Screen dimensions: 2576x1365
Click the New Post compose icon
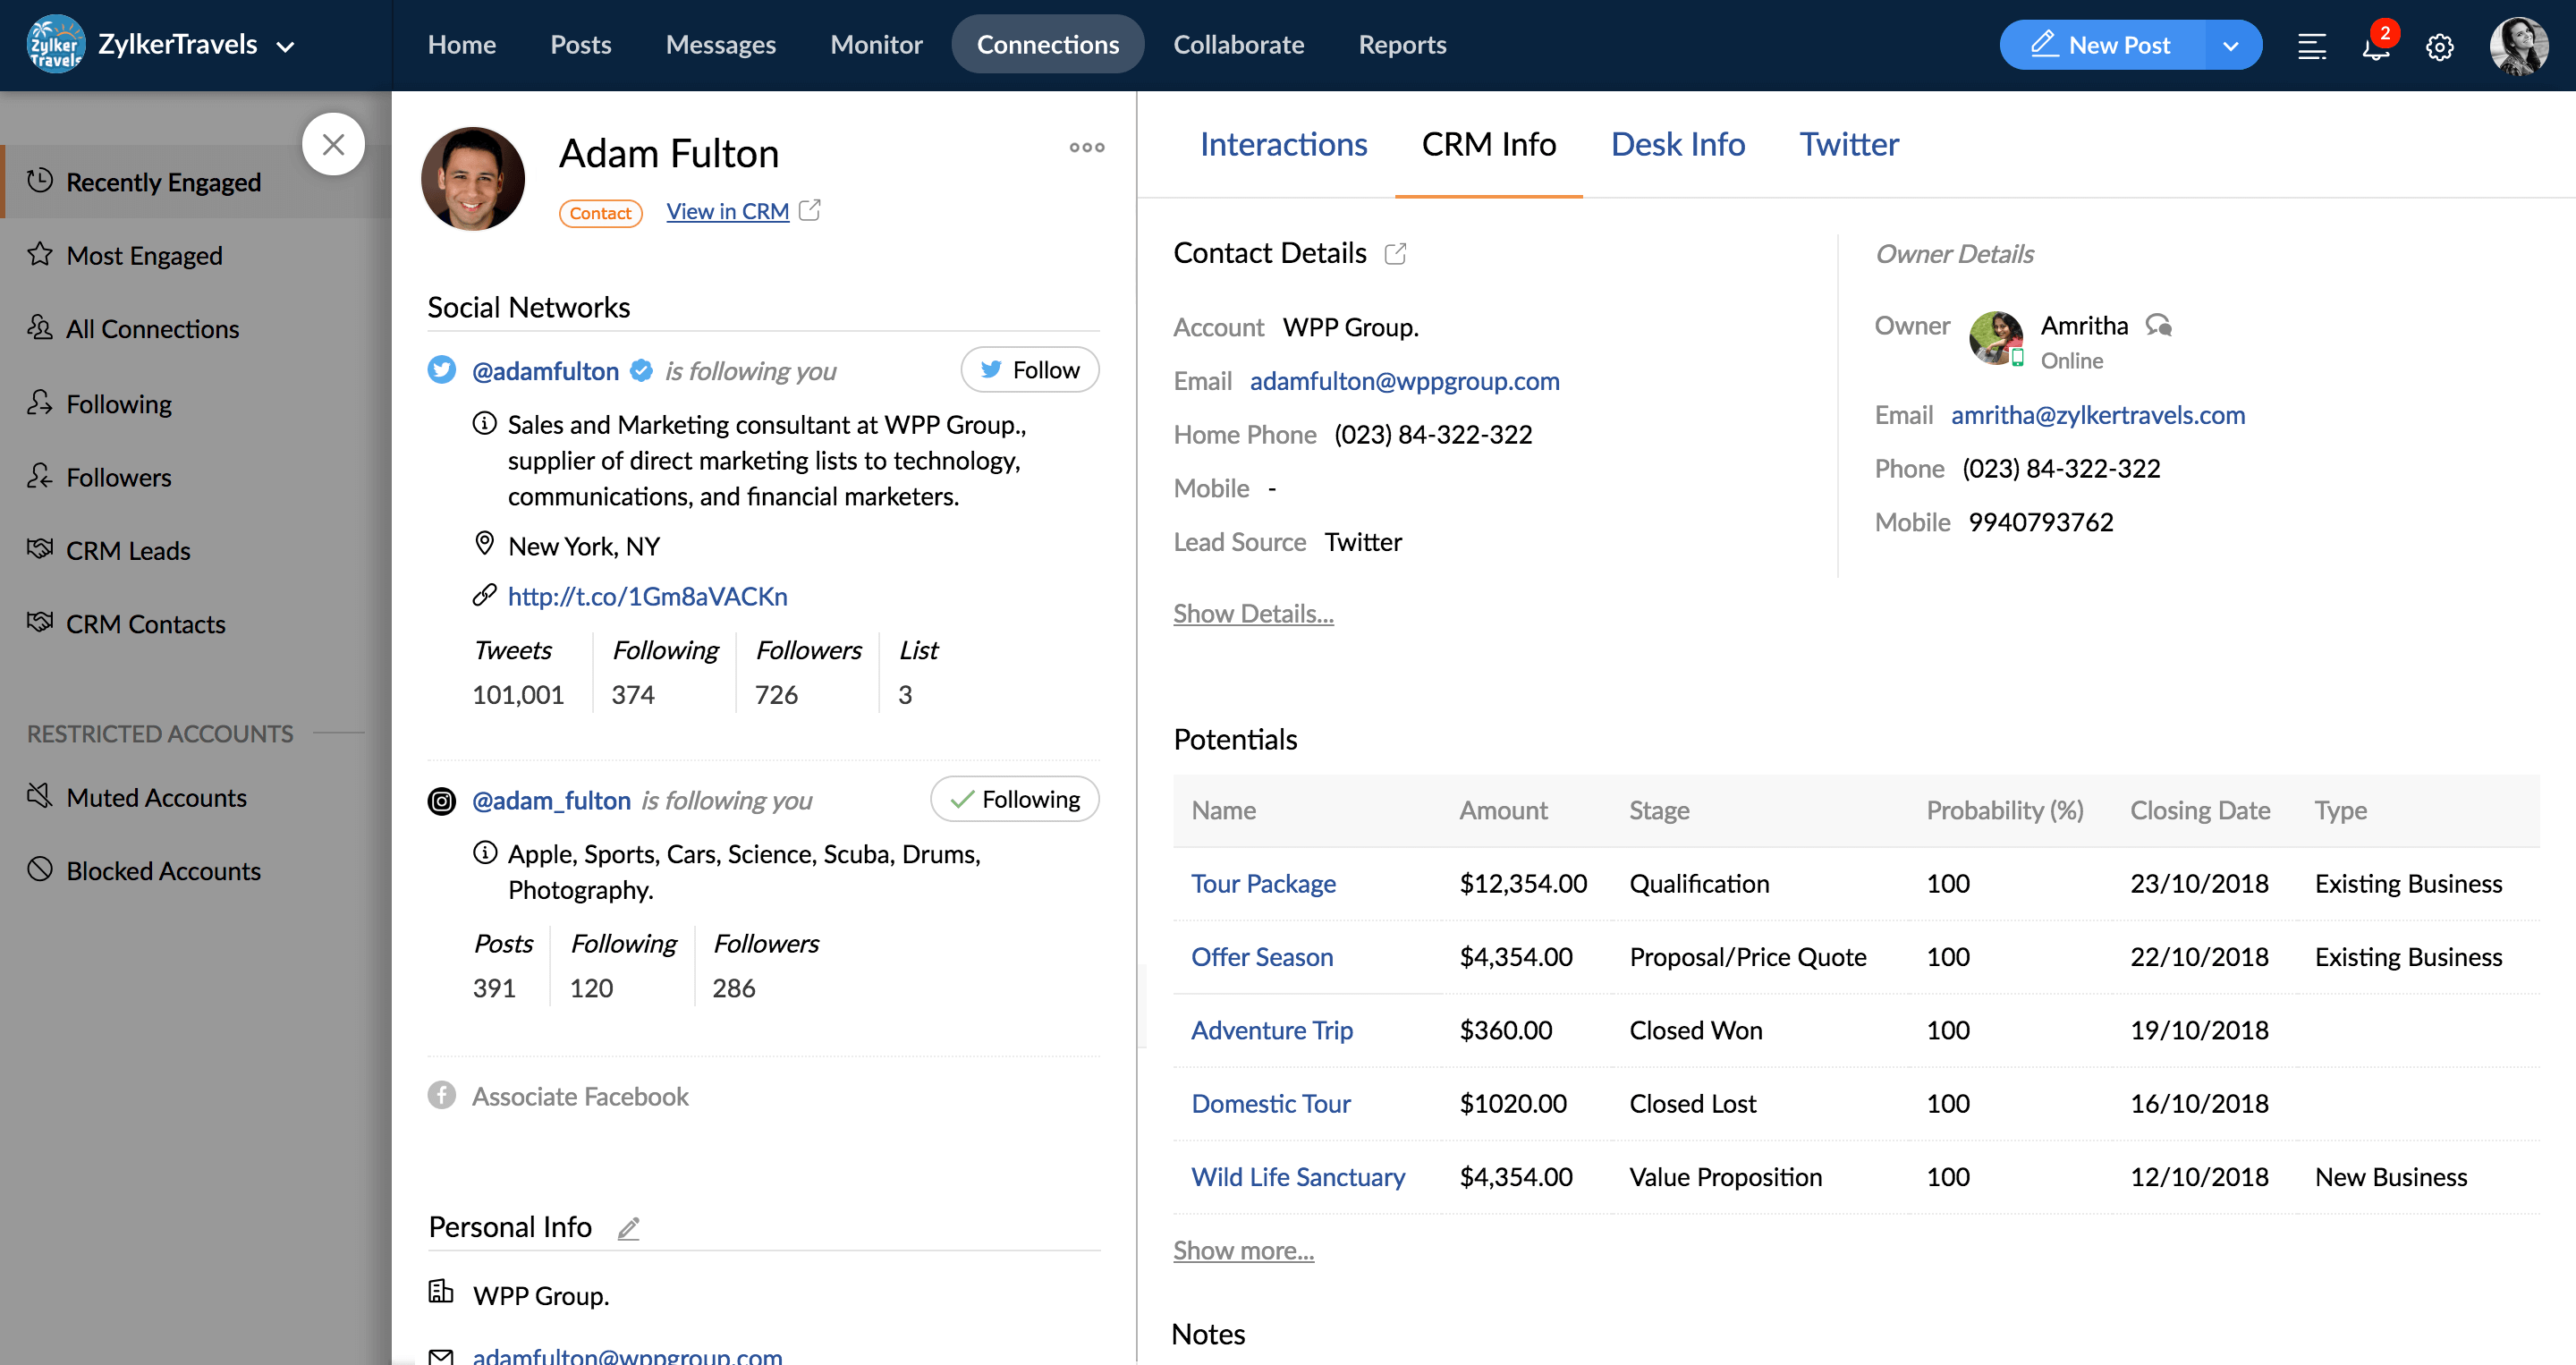pyautogui.click(x=2043, y=45)
